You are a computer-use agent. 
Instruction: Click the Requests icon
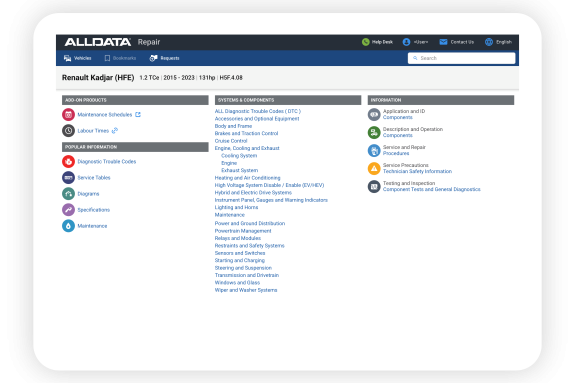click(x=153, y=58)
